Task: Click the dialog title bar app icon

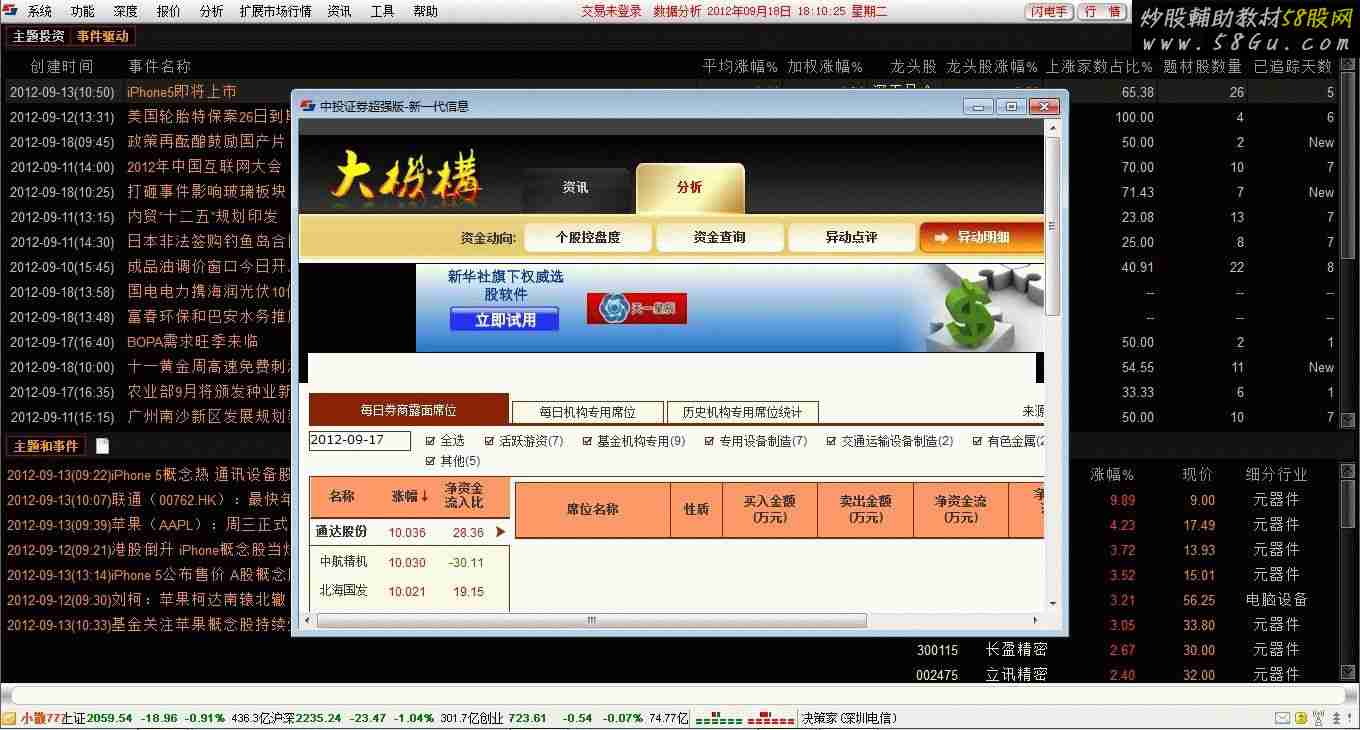Action: coord(308,106)
